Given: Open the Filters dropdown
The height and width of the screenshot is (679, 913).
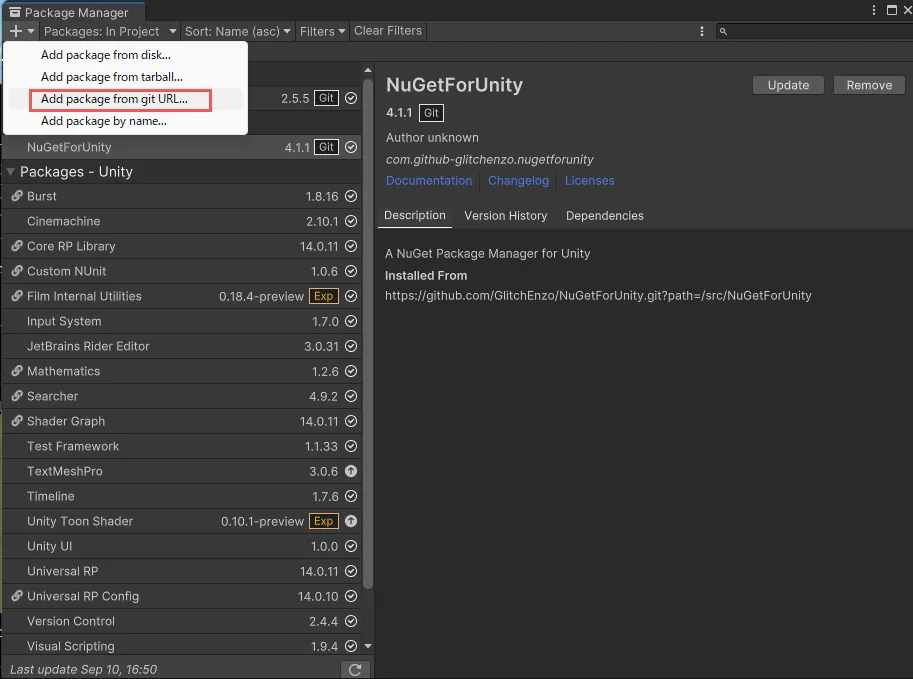Looking at the screenshot, I should pos(322,31).
